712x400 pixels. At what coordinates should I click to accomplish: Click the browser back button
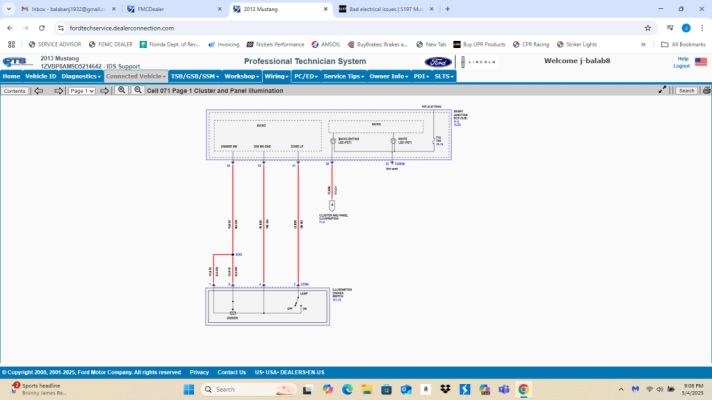pos(10,28)
